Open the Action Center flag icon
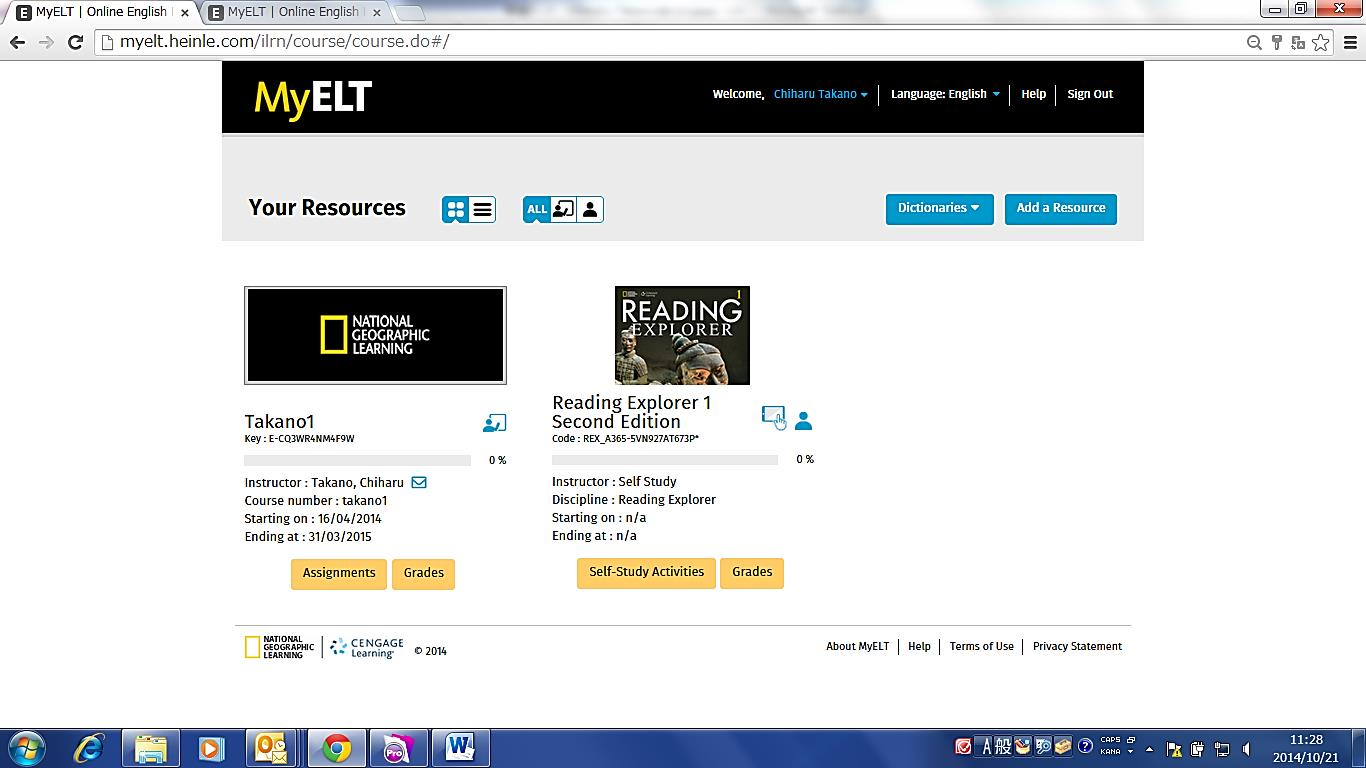Screen dimensions: 1366x768 (1173, 748)
